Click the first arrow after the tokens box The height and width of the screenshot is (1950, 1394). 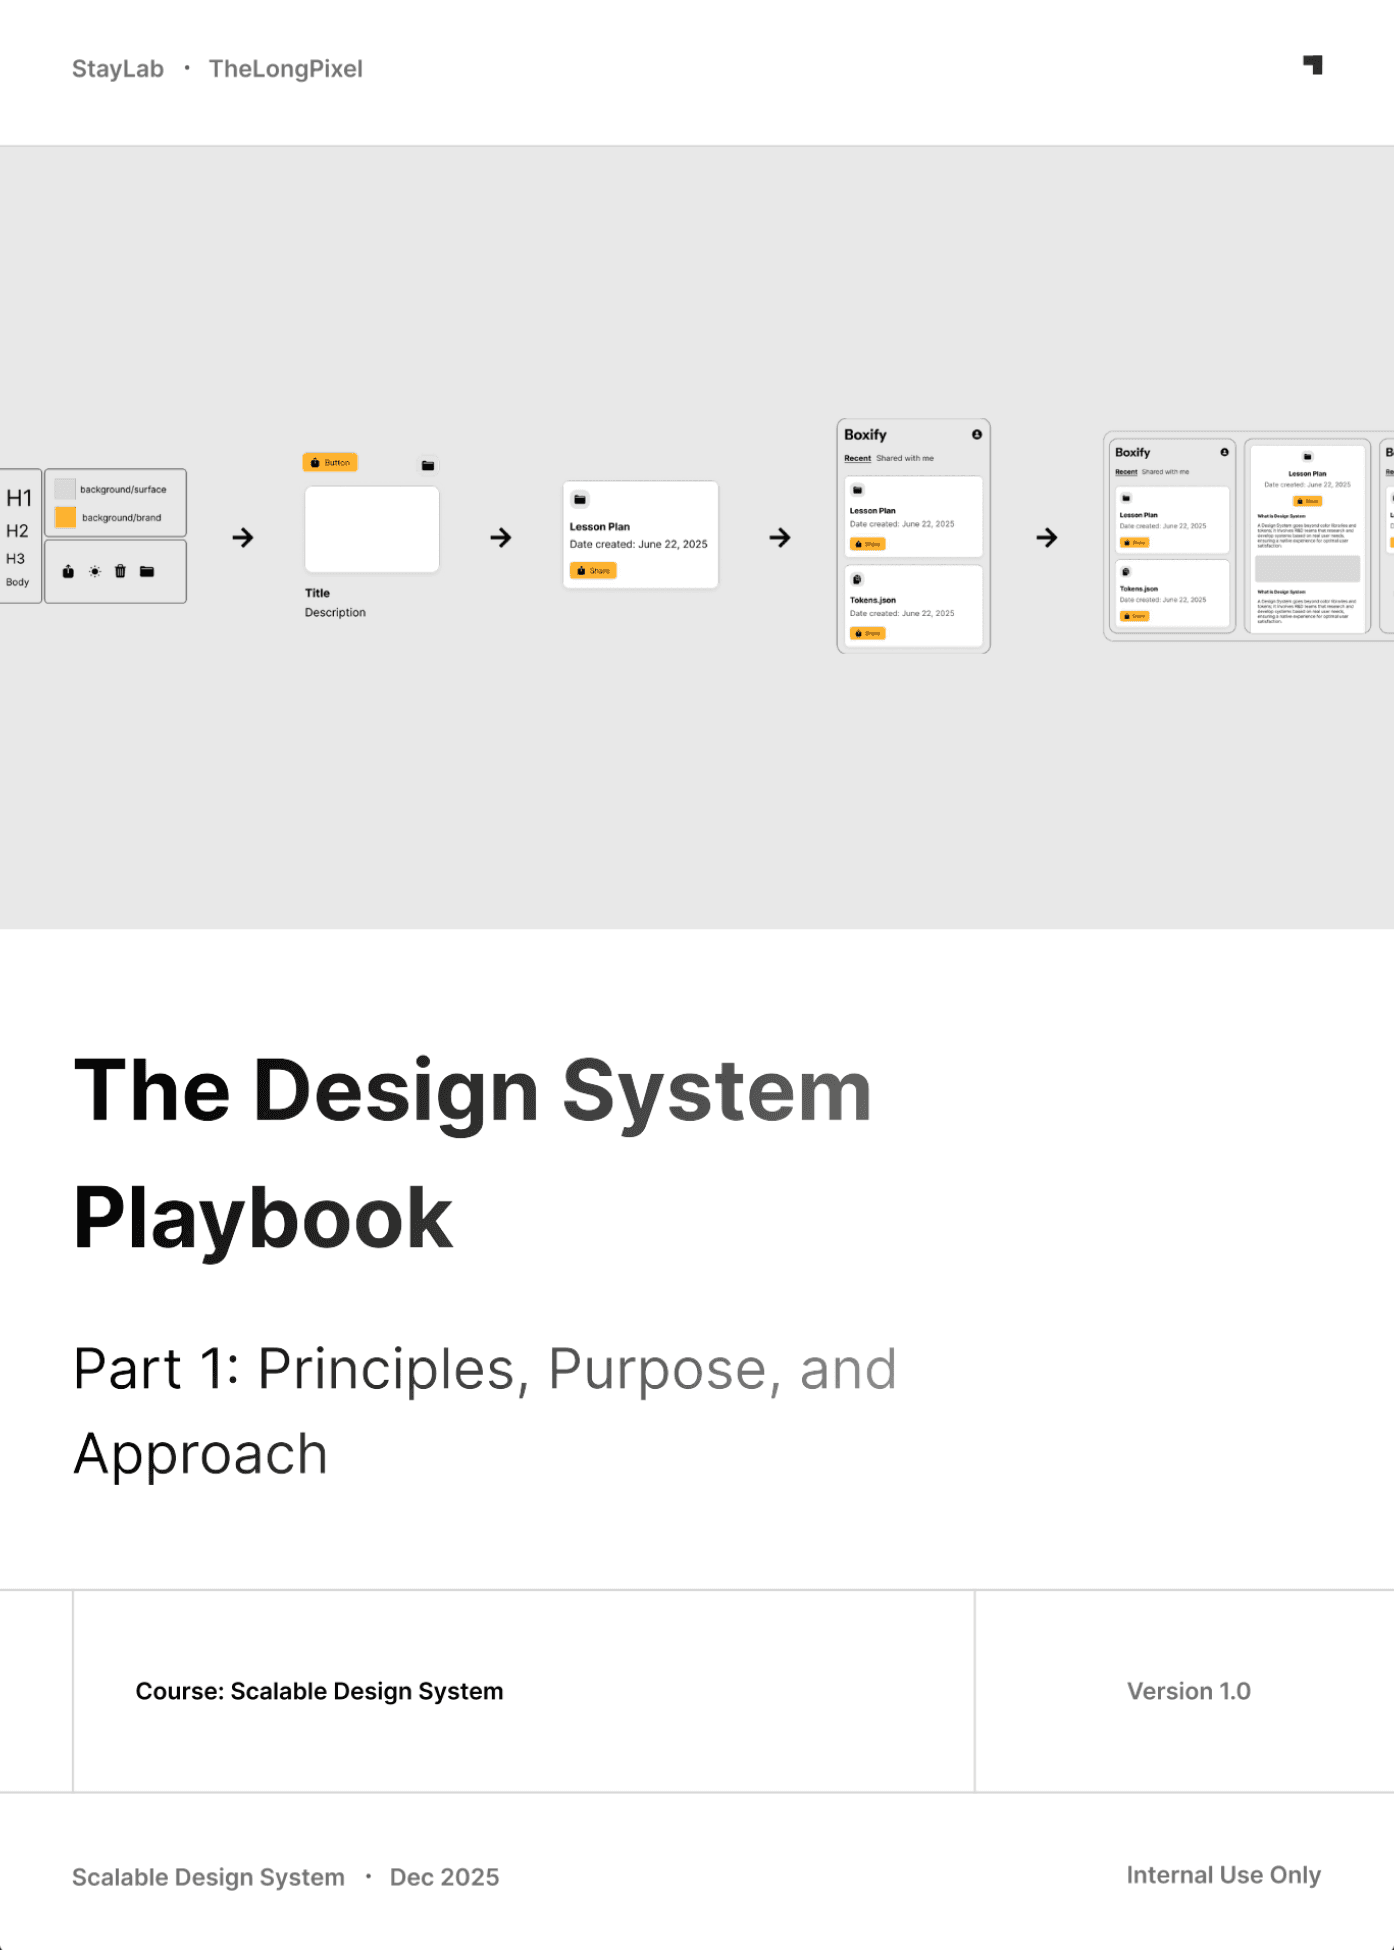coord(243,538)
